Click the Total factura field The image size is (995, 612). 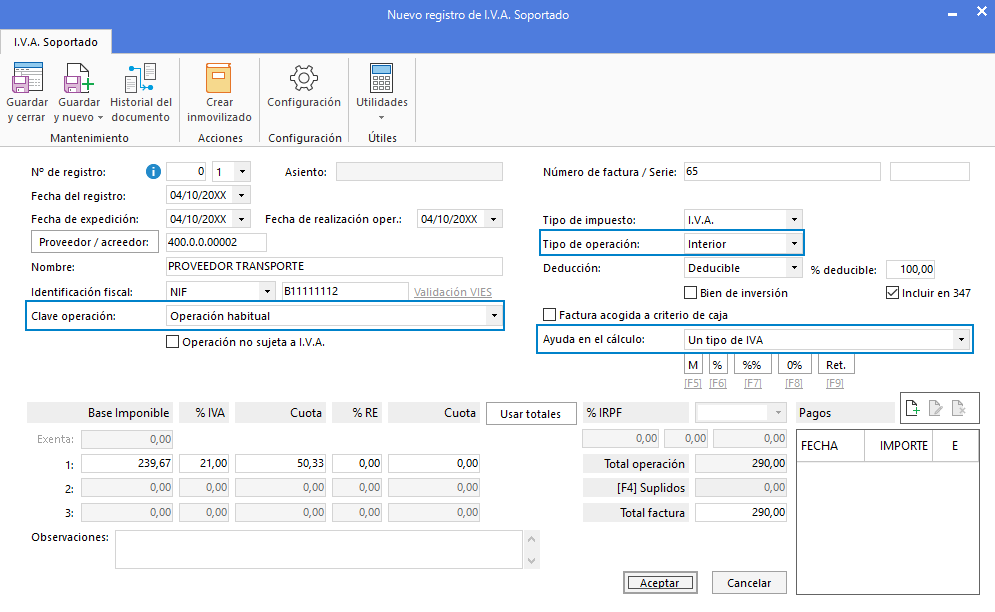pyautogui.click(x=741, y=512)
